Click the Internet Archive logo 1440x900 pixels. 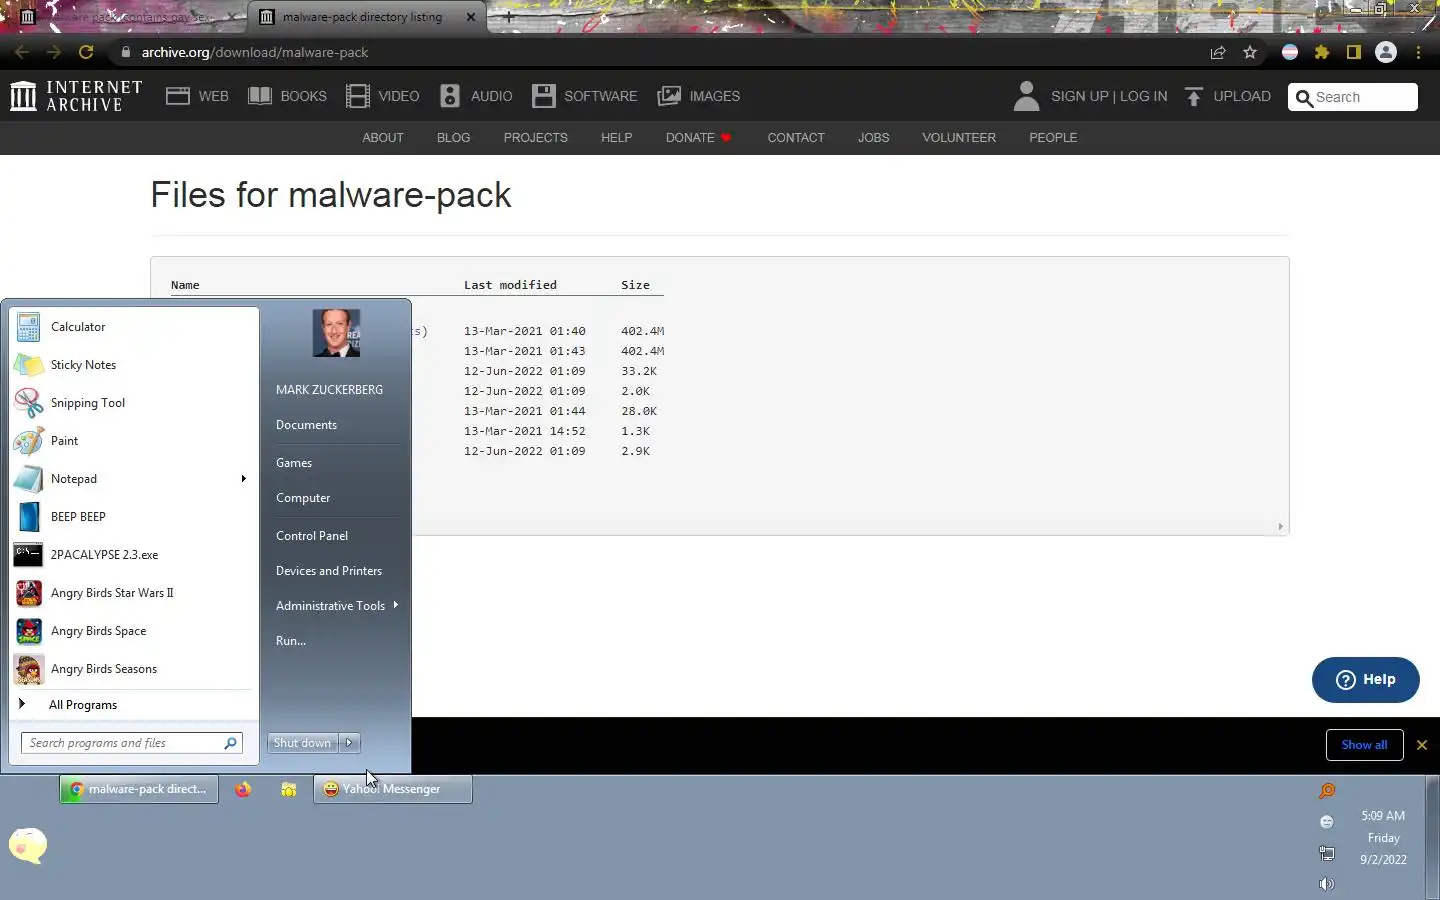76,96
